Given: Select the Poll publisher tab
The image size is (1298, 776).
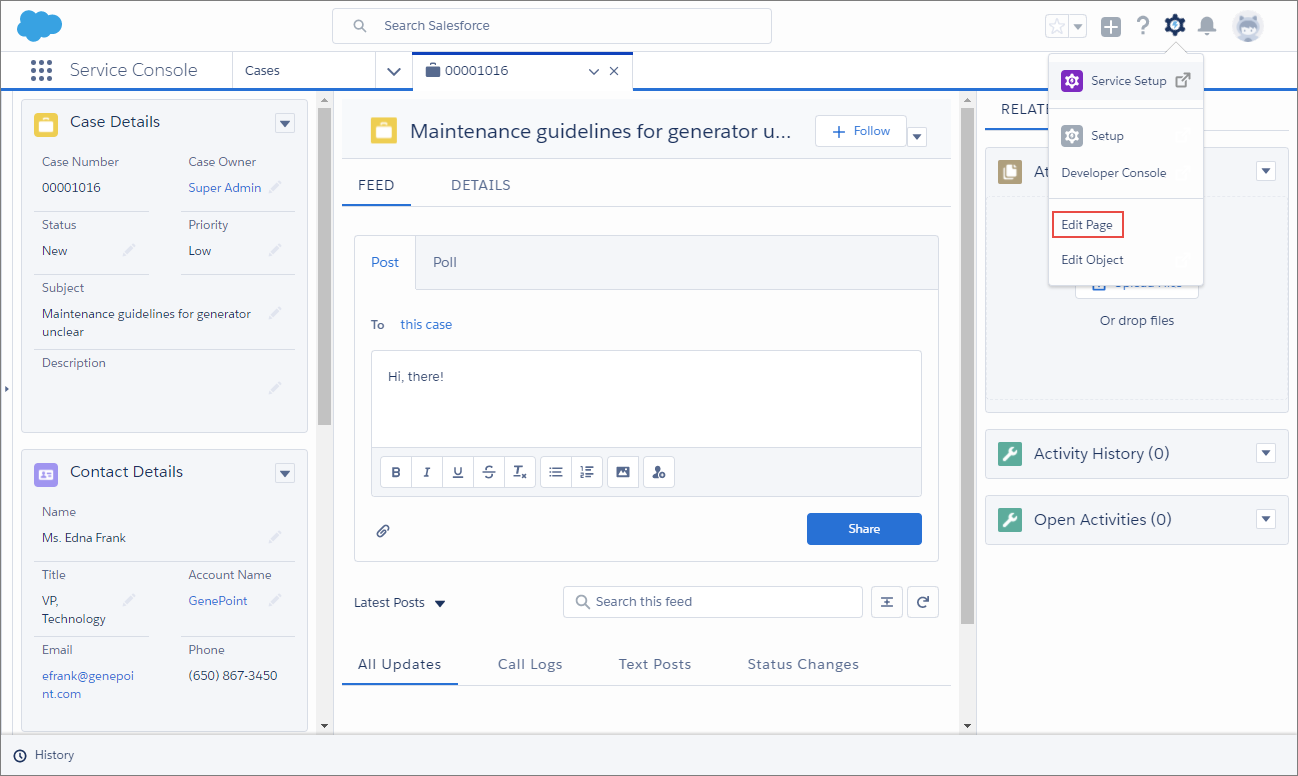Looking at the screenshot, I should click(x=445, y=262).
